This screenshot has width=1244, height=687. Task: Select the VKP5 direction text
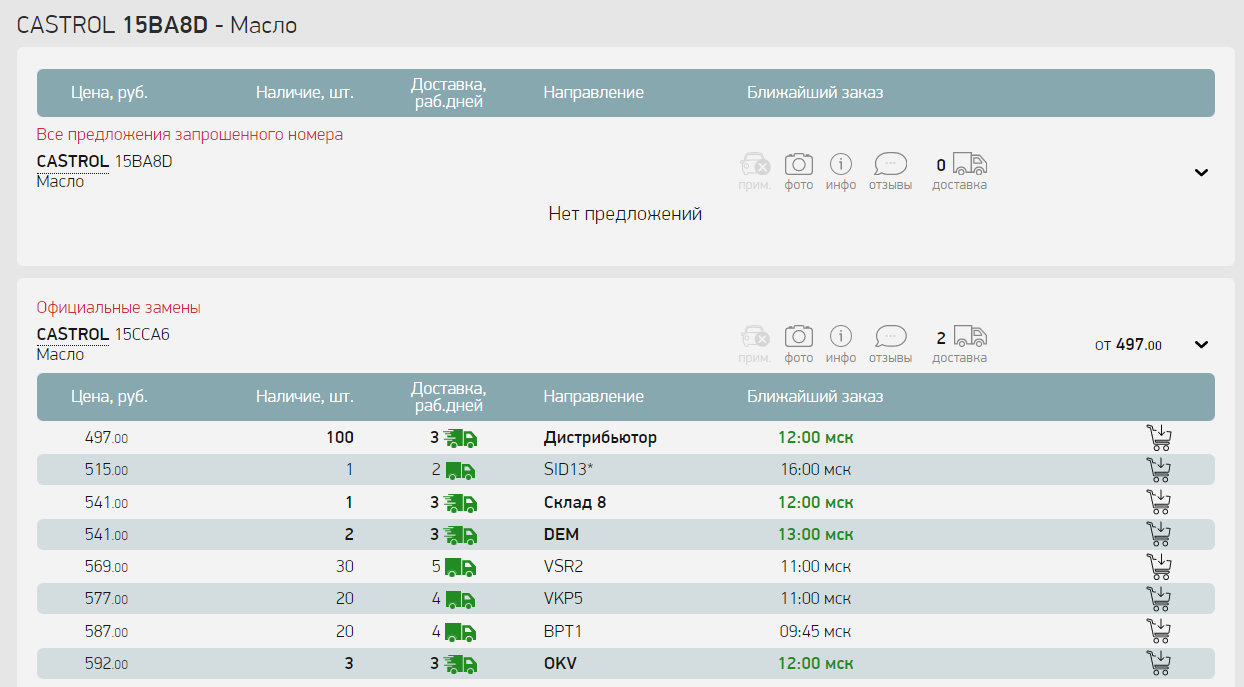(x=563, y=599)
